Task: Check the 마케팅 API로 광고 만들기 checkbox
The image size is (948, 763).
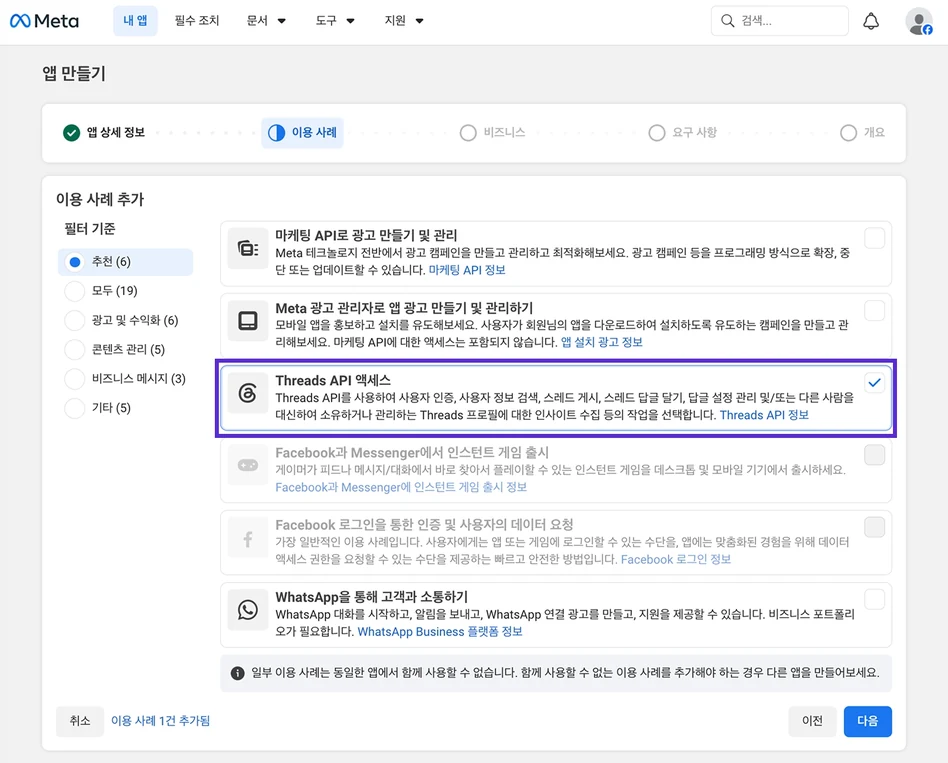Action: [x=874, y=238]
